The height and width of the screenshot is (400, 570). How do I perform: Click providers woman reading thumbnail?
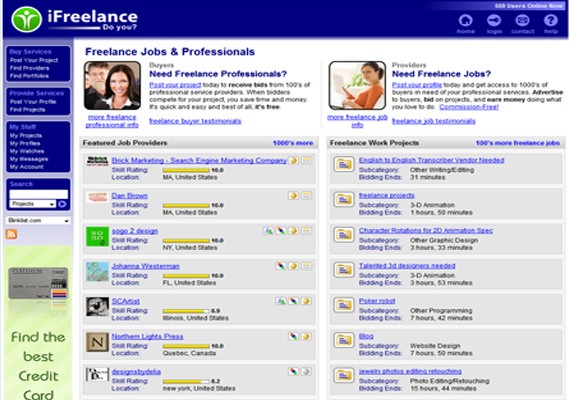tap(357, 86)
